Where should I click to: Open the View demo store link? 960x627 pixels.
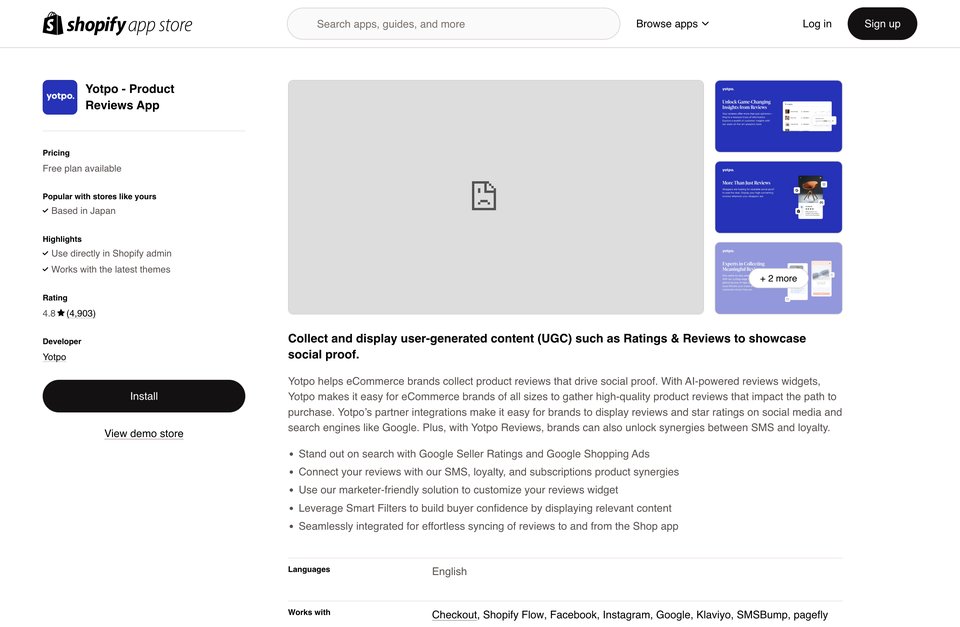[x=144, y=434]
